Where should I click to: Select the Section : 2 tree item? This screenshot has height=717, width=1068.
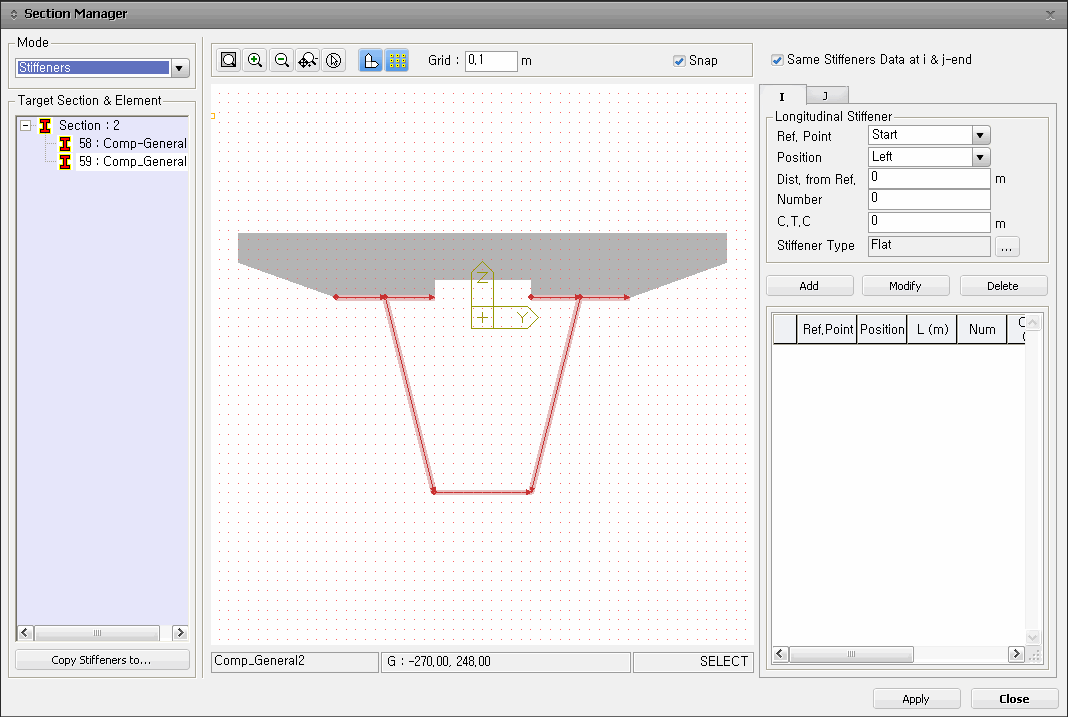click(x=89, y=125)
